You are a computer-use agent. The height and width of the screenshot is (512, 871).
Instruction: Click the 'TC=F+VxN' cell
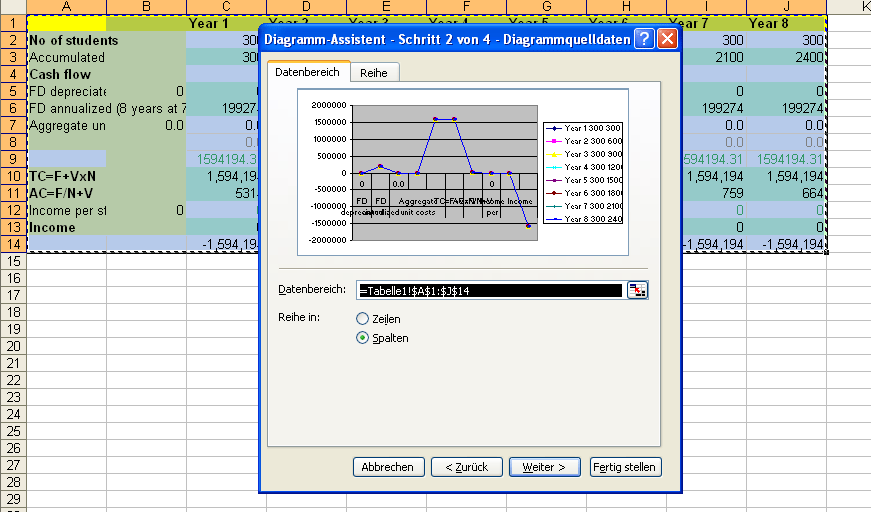(67, 177)
